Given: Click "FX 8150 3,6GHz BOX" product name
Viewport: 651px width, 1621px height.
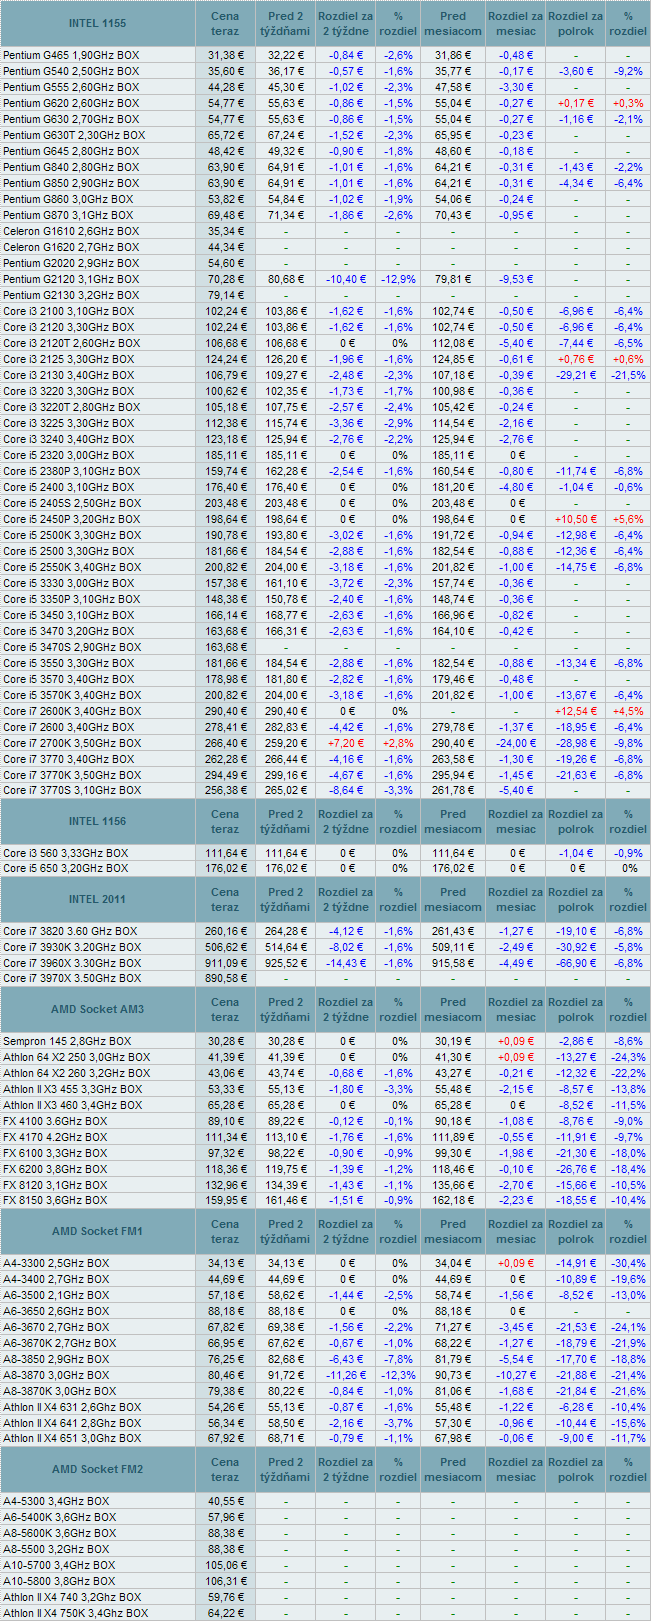Looking at the screenshot, I should click(x=55, y=1201).
